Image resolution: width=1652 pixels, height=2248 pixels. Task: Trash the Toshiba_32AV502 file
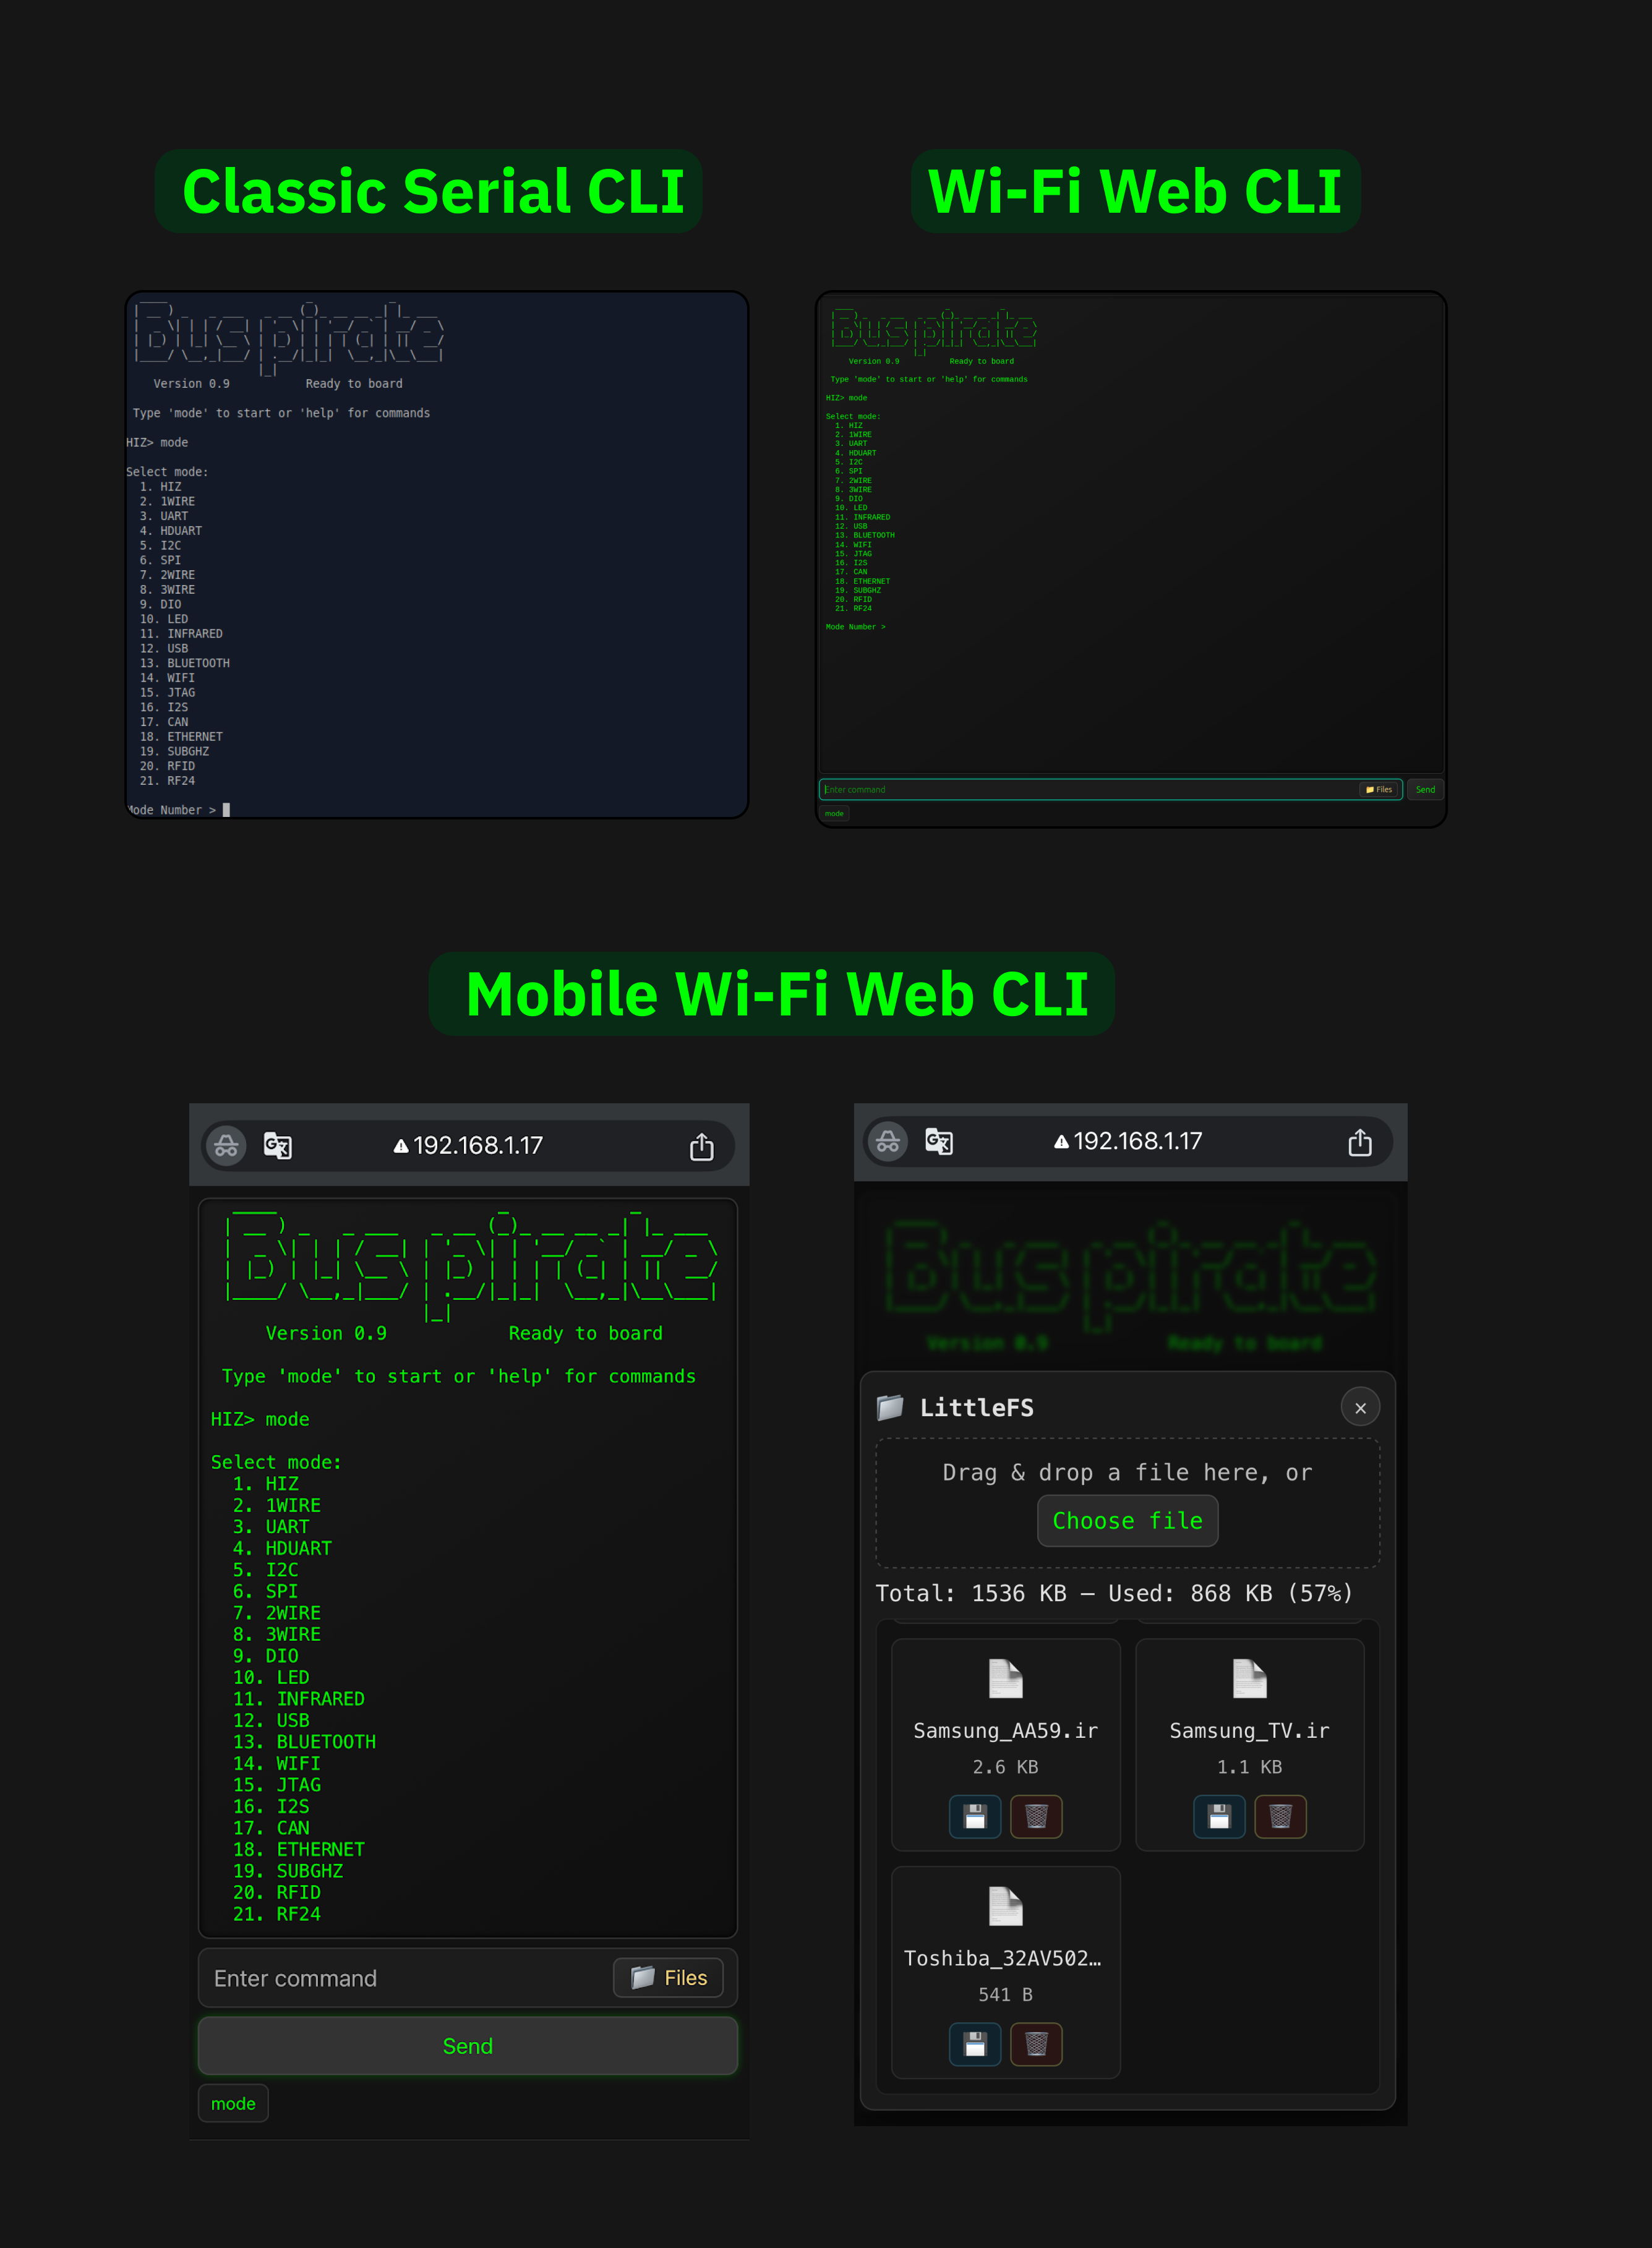click(x=1036, y=2044)
